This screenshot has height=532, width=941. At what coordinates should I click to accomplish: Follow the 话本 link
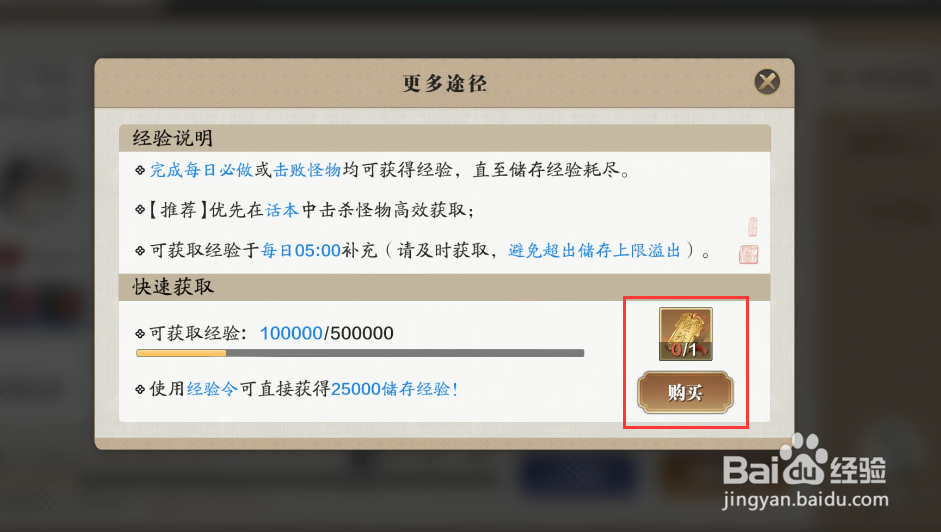[282, 210]
